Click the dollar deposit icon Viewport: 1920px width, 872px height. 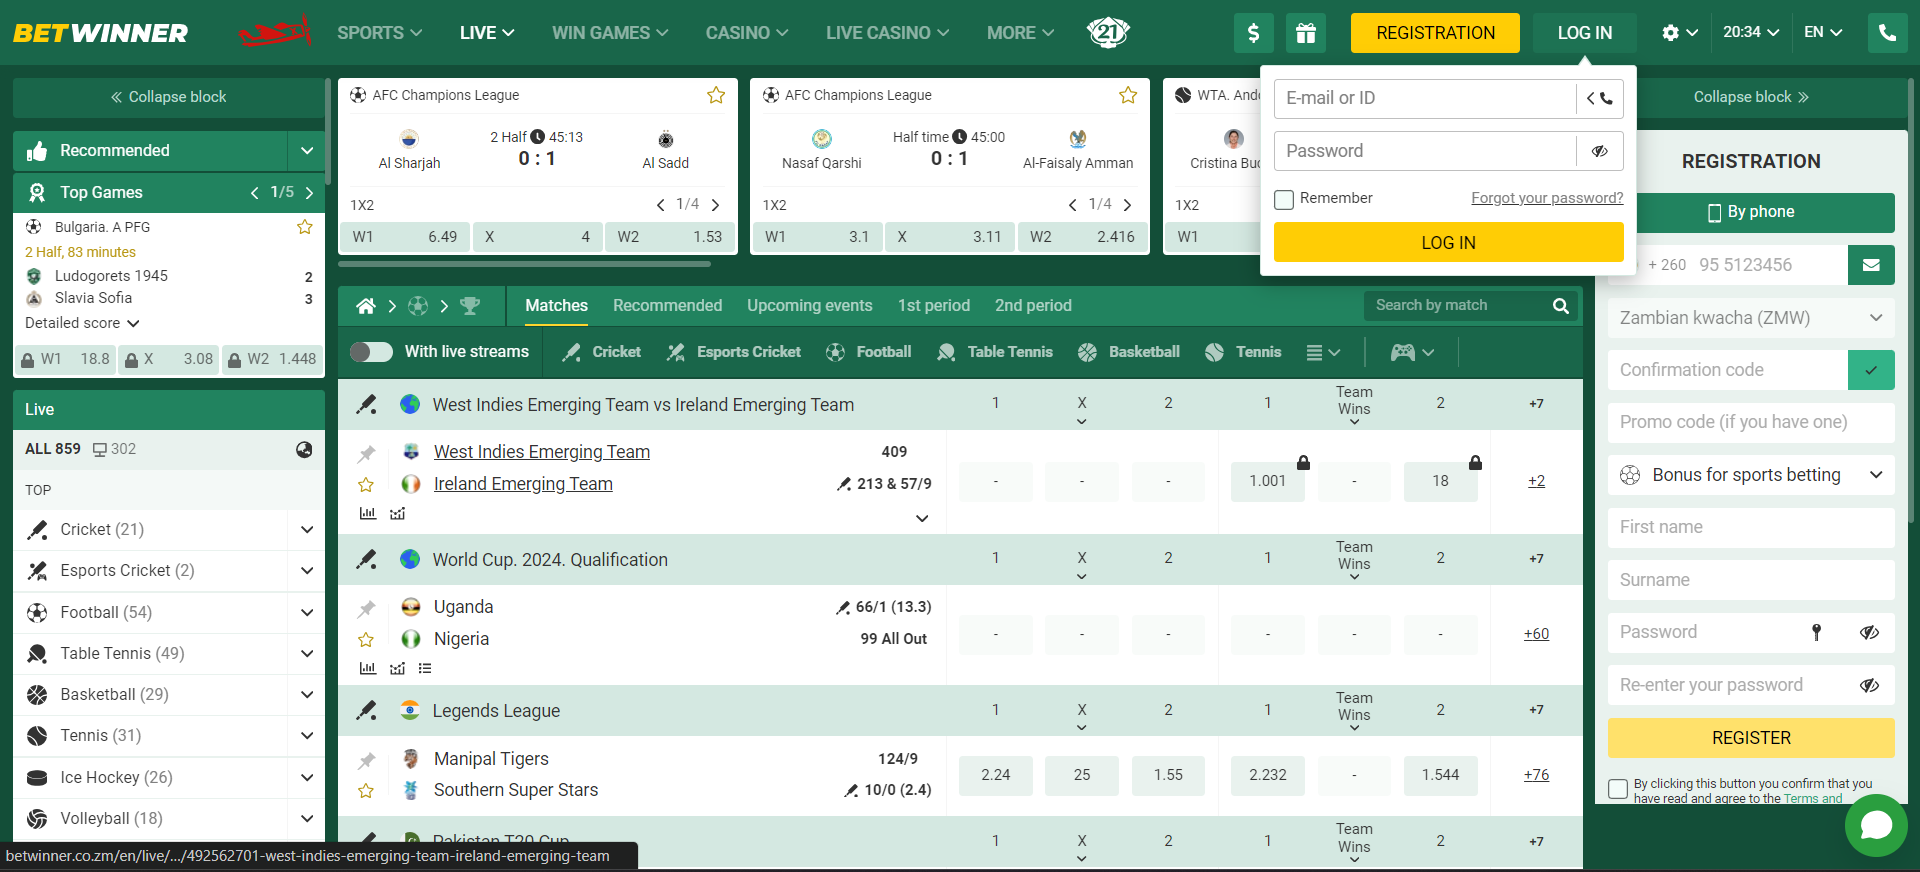[x=1254, y=33]
